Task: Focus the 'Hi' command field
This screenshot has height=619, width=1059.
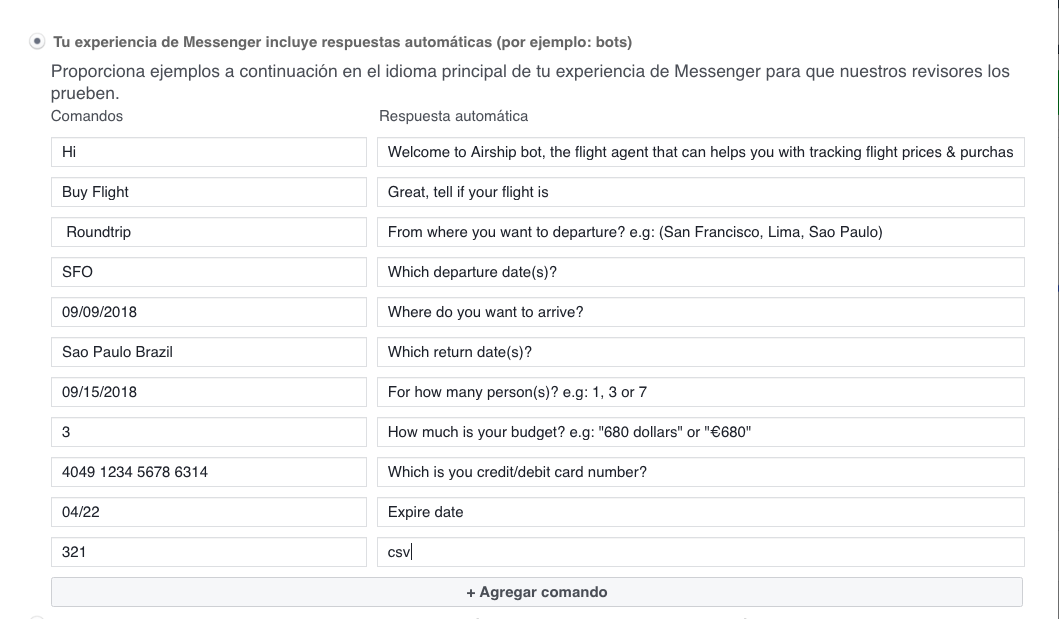Action: click(209, 152)
